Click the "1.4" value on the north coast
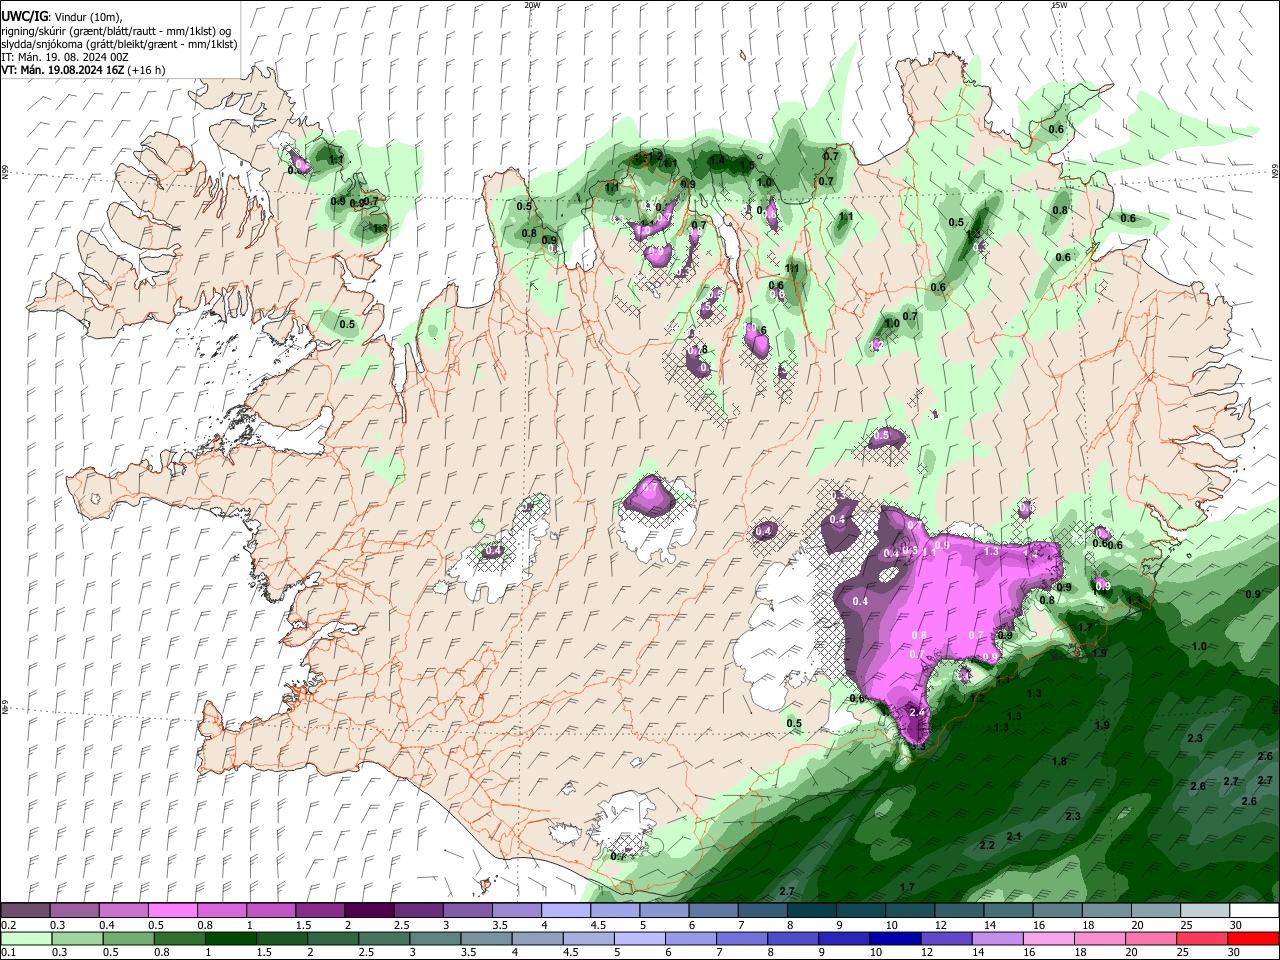The image size is (1280, 960). pos(717,160)
